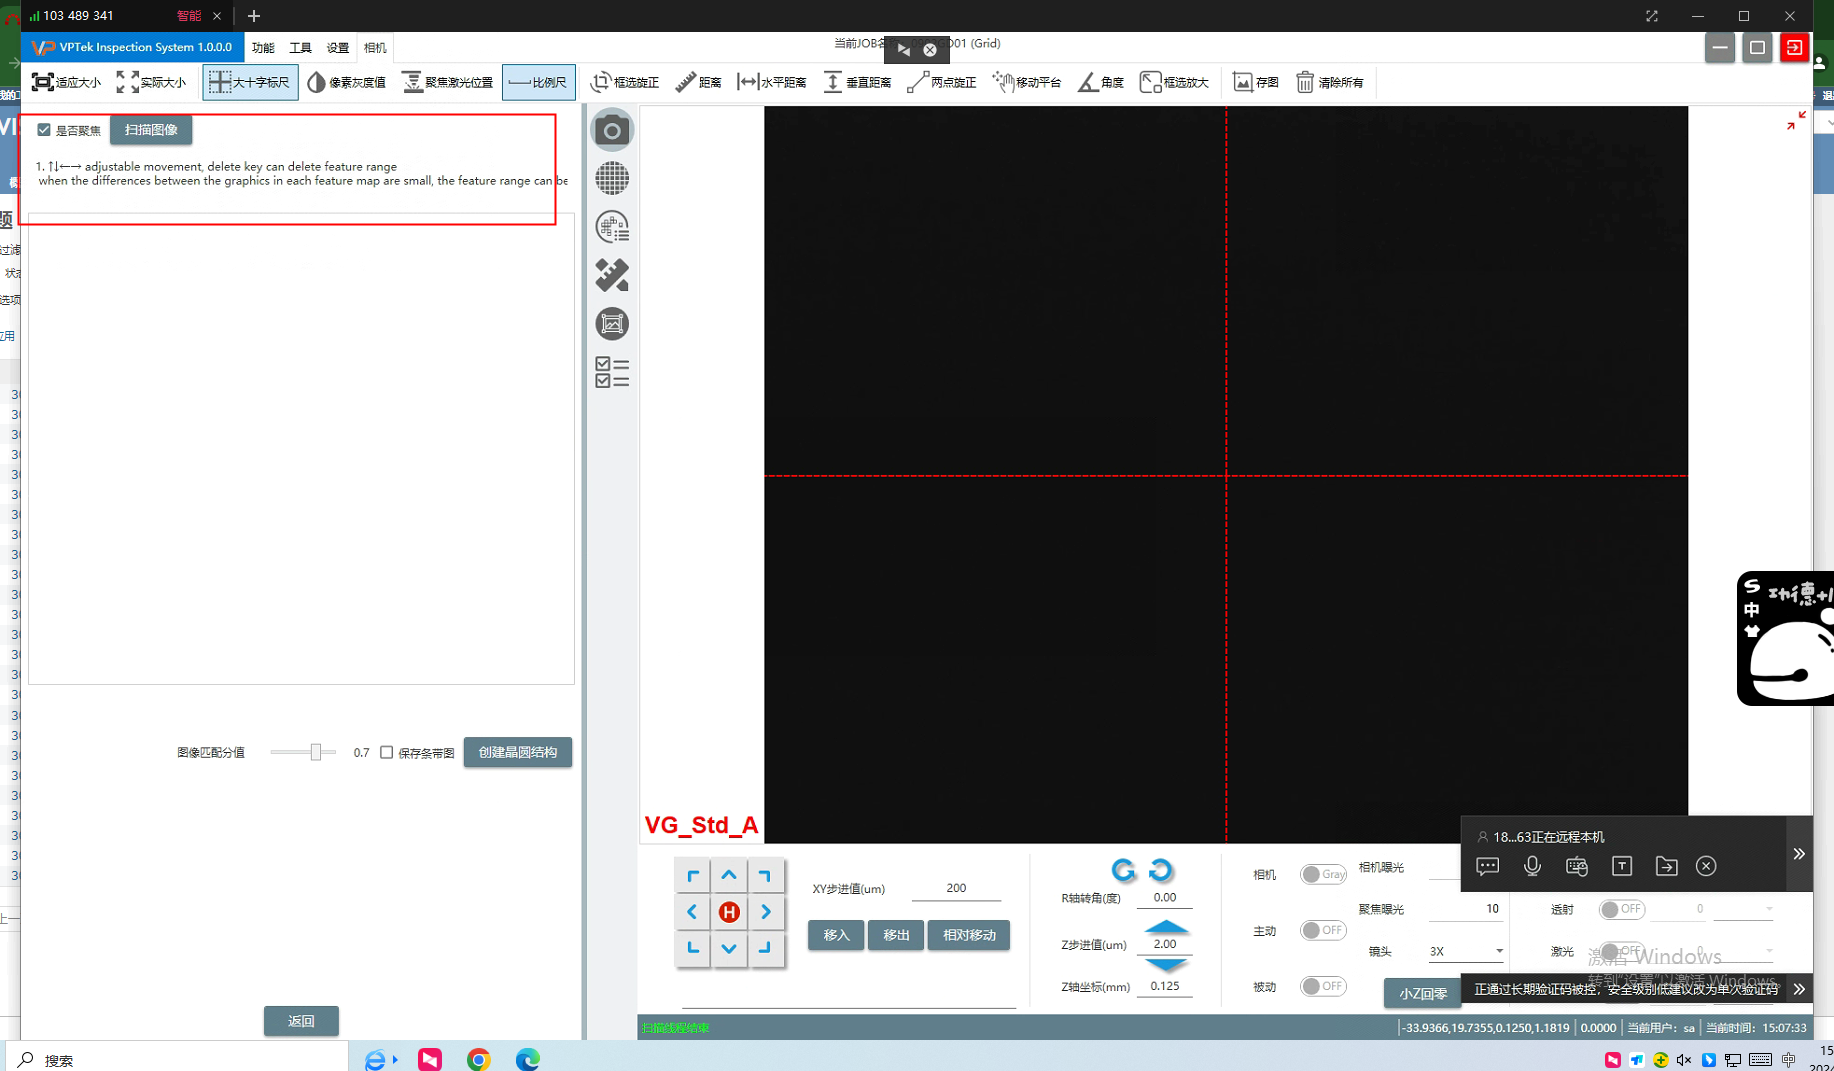The height and width of the screenshot is (1071, 1834).
Task: Select the 距离 distance ruler tool
Action: click(x=698, y=82)
